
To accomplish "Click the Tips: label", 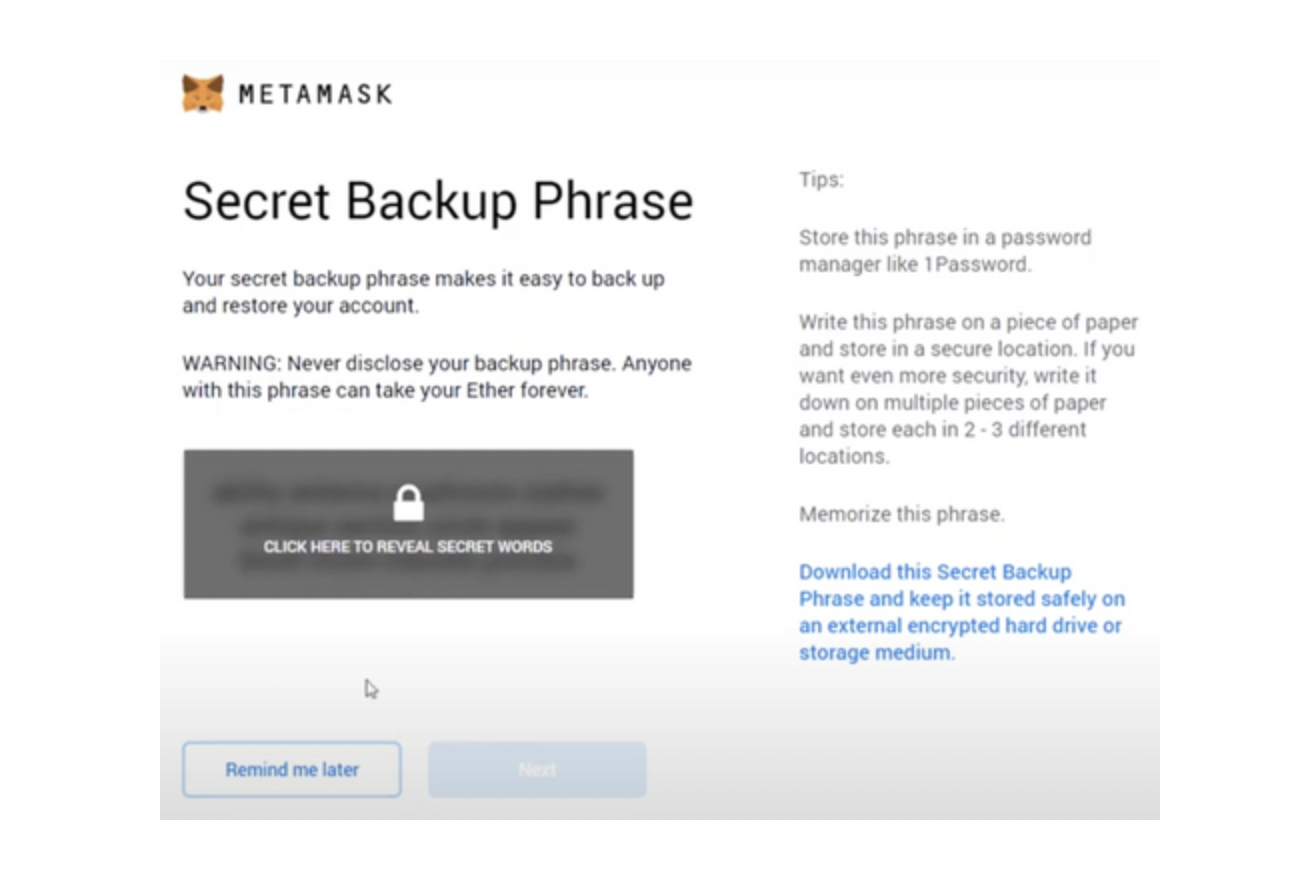I will tap(821, 180).
